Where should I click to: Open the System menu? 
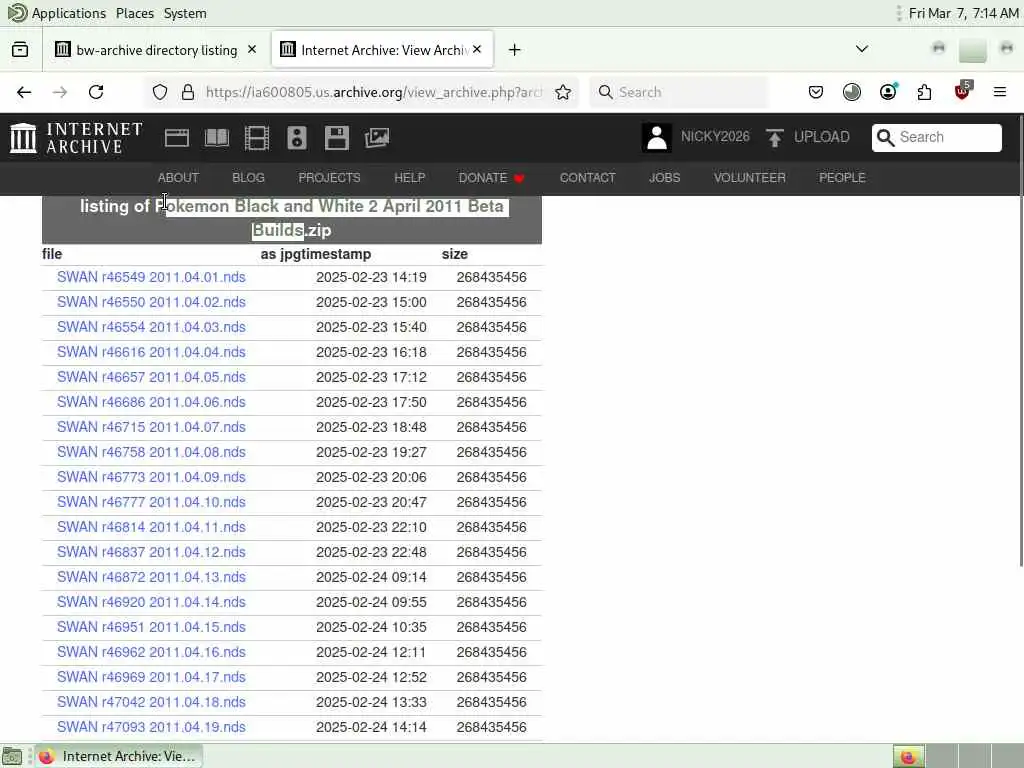pyautogui.click(x=185, y=13)
